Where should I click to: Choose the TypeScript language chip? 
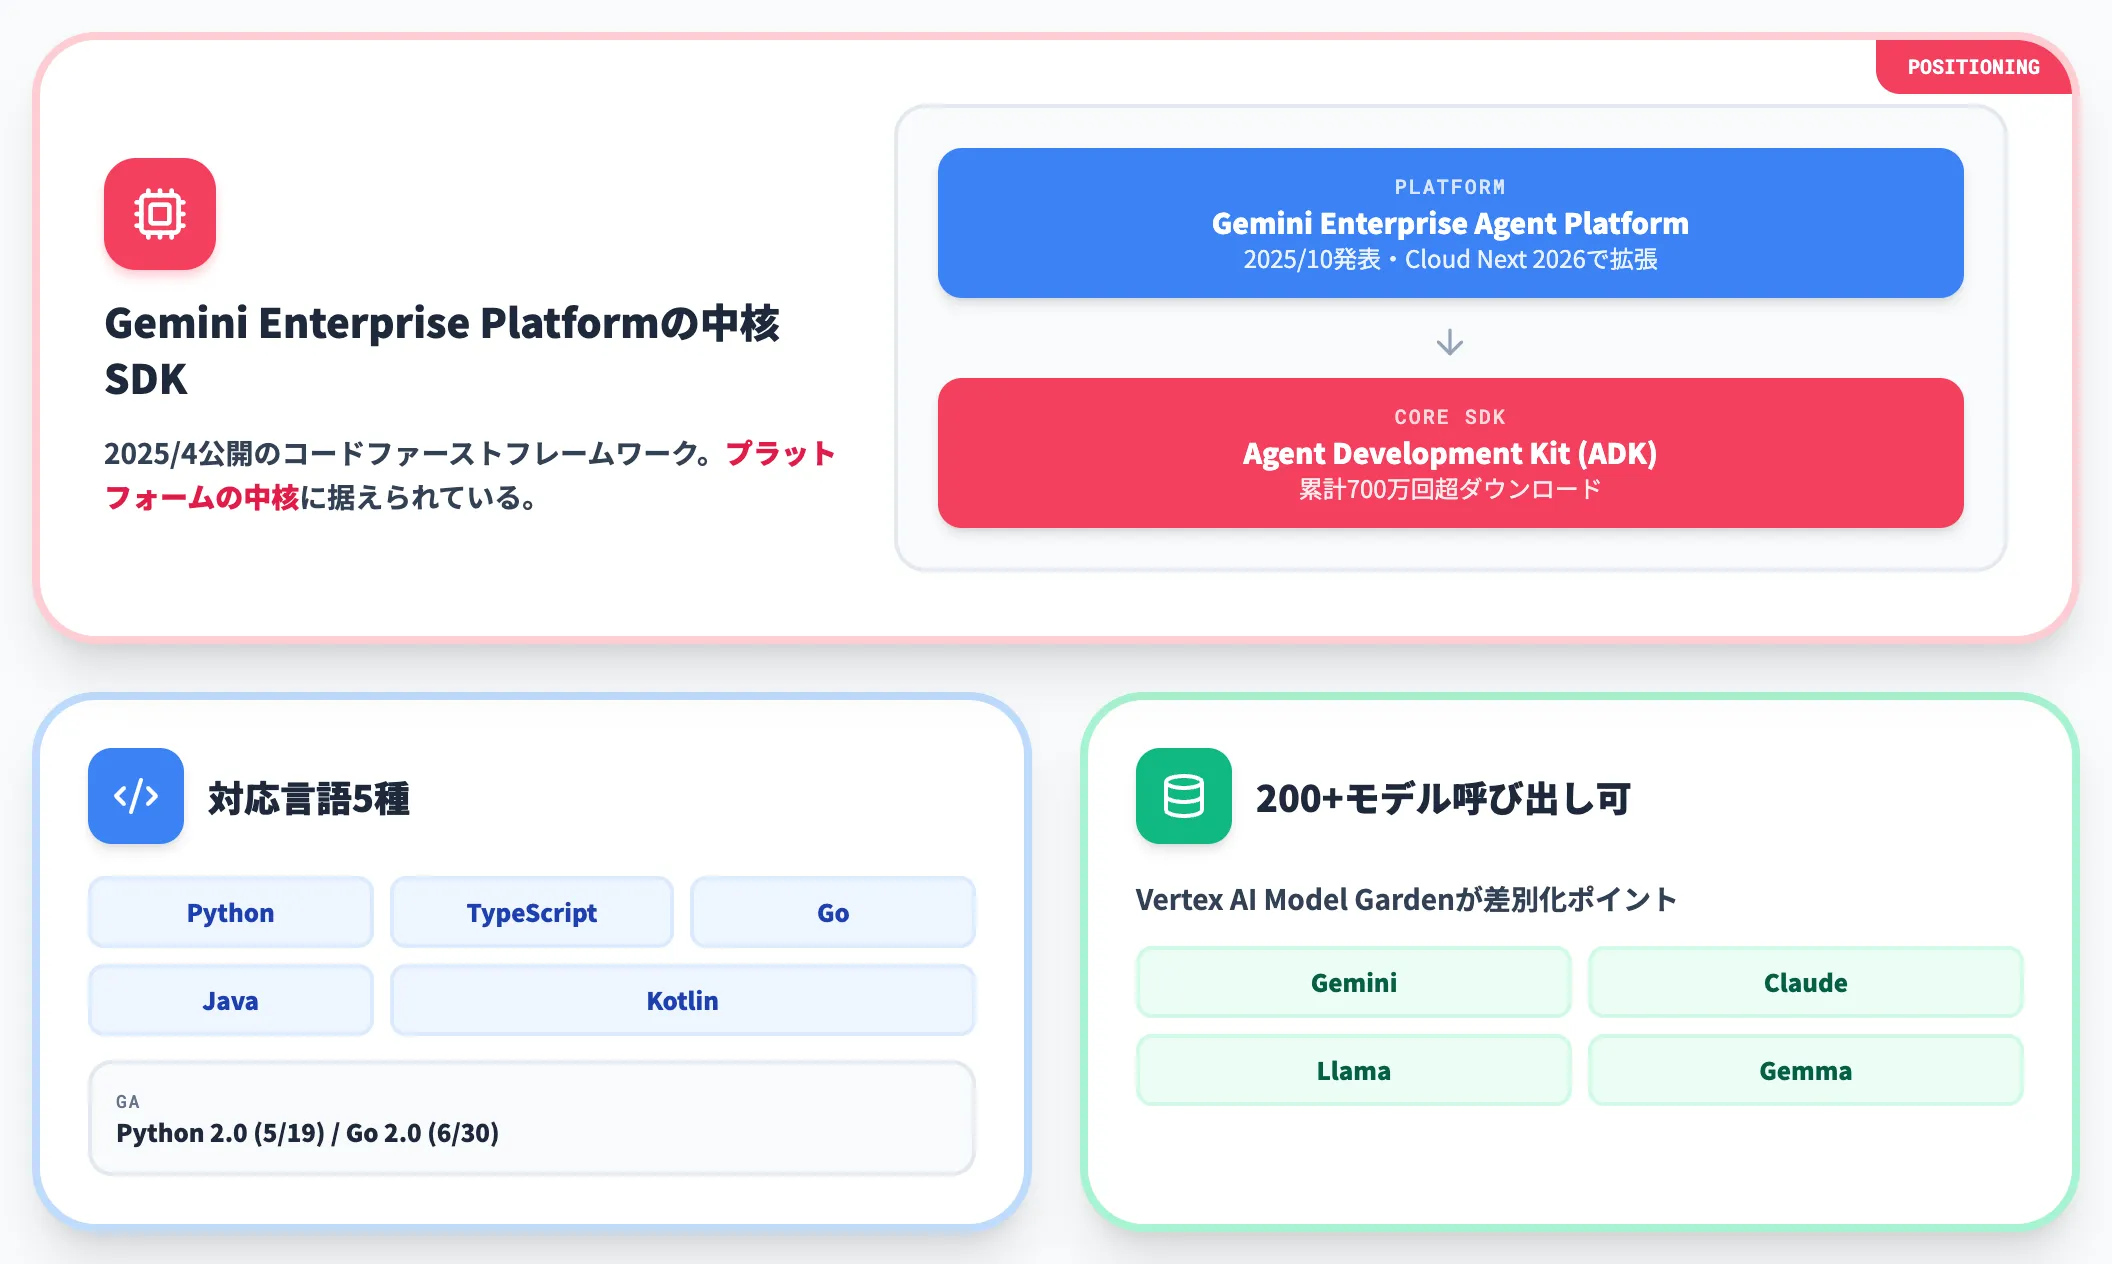click(532, 912)
